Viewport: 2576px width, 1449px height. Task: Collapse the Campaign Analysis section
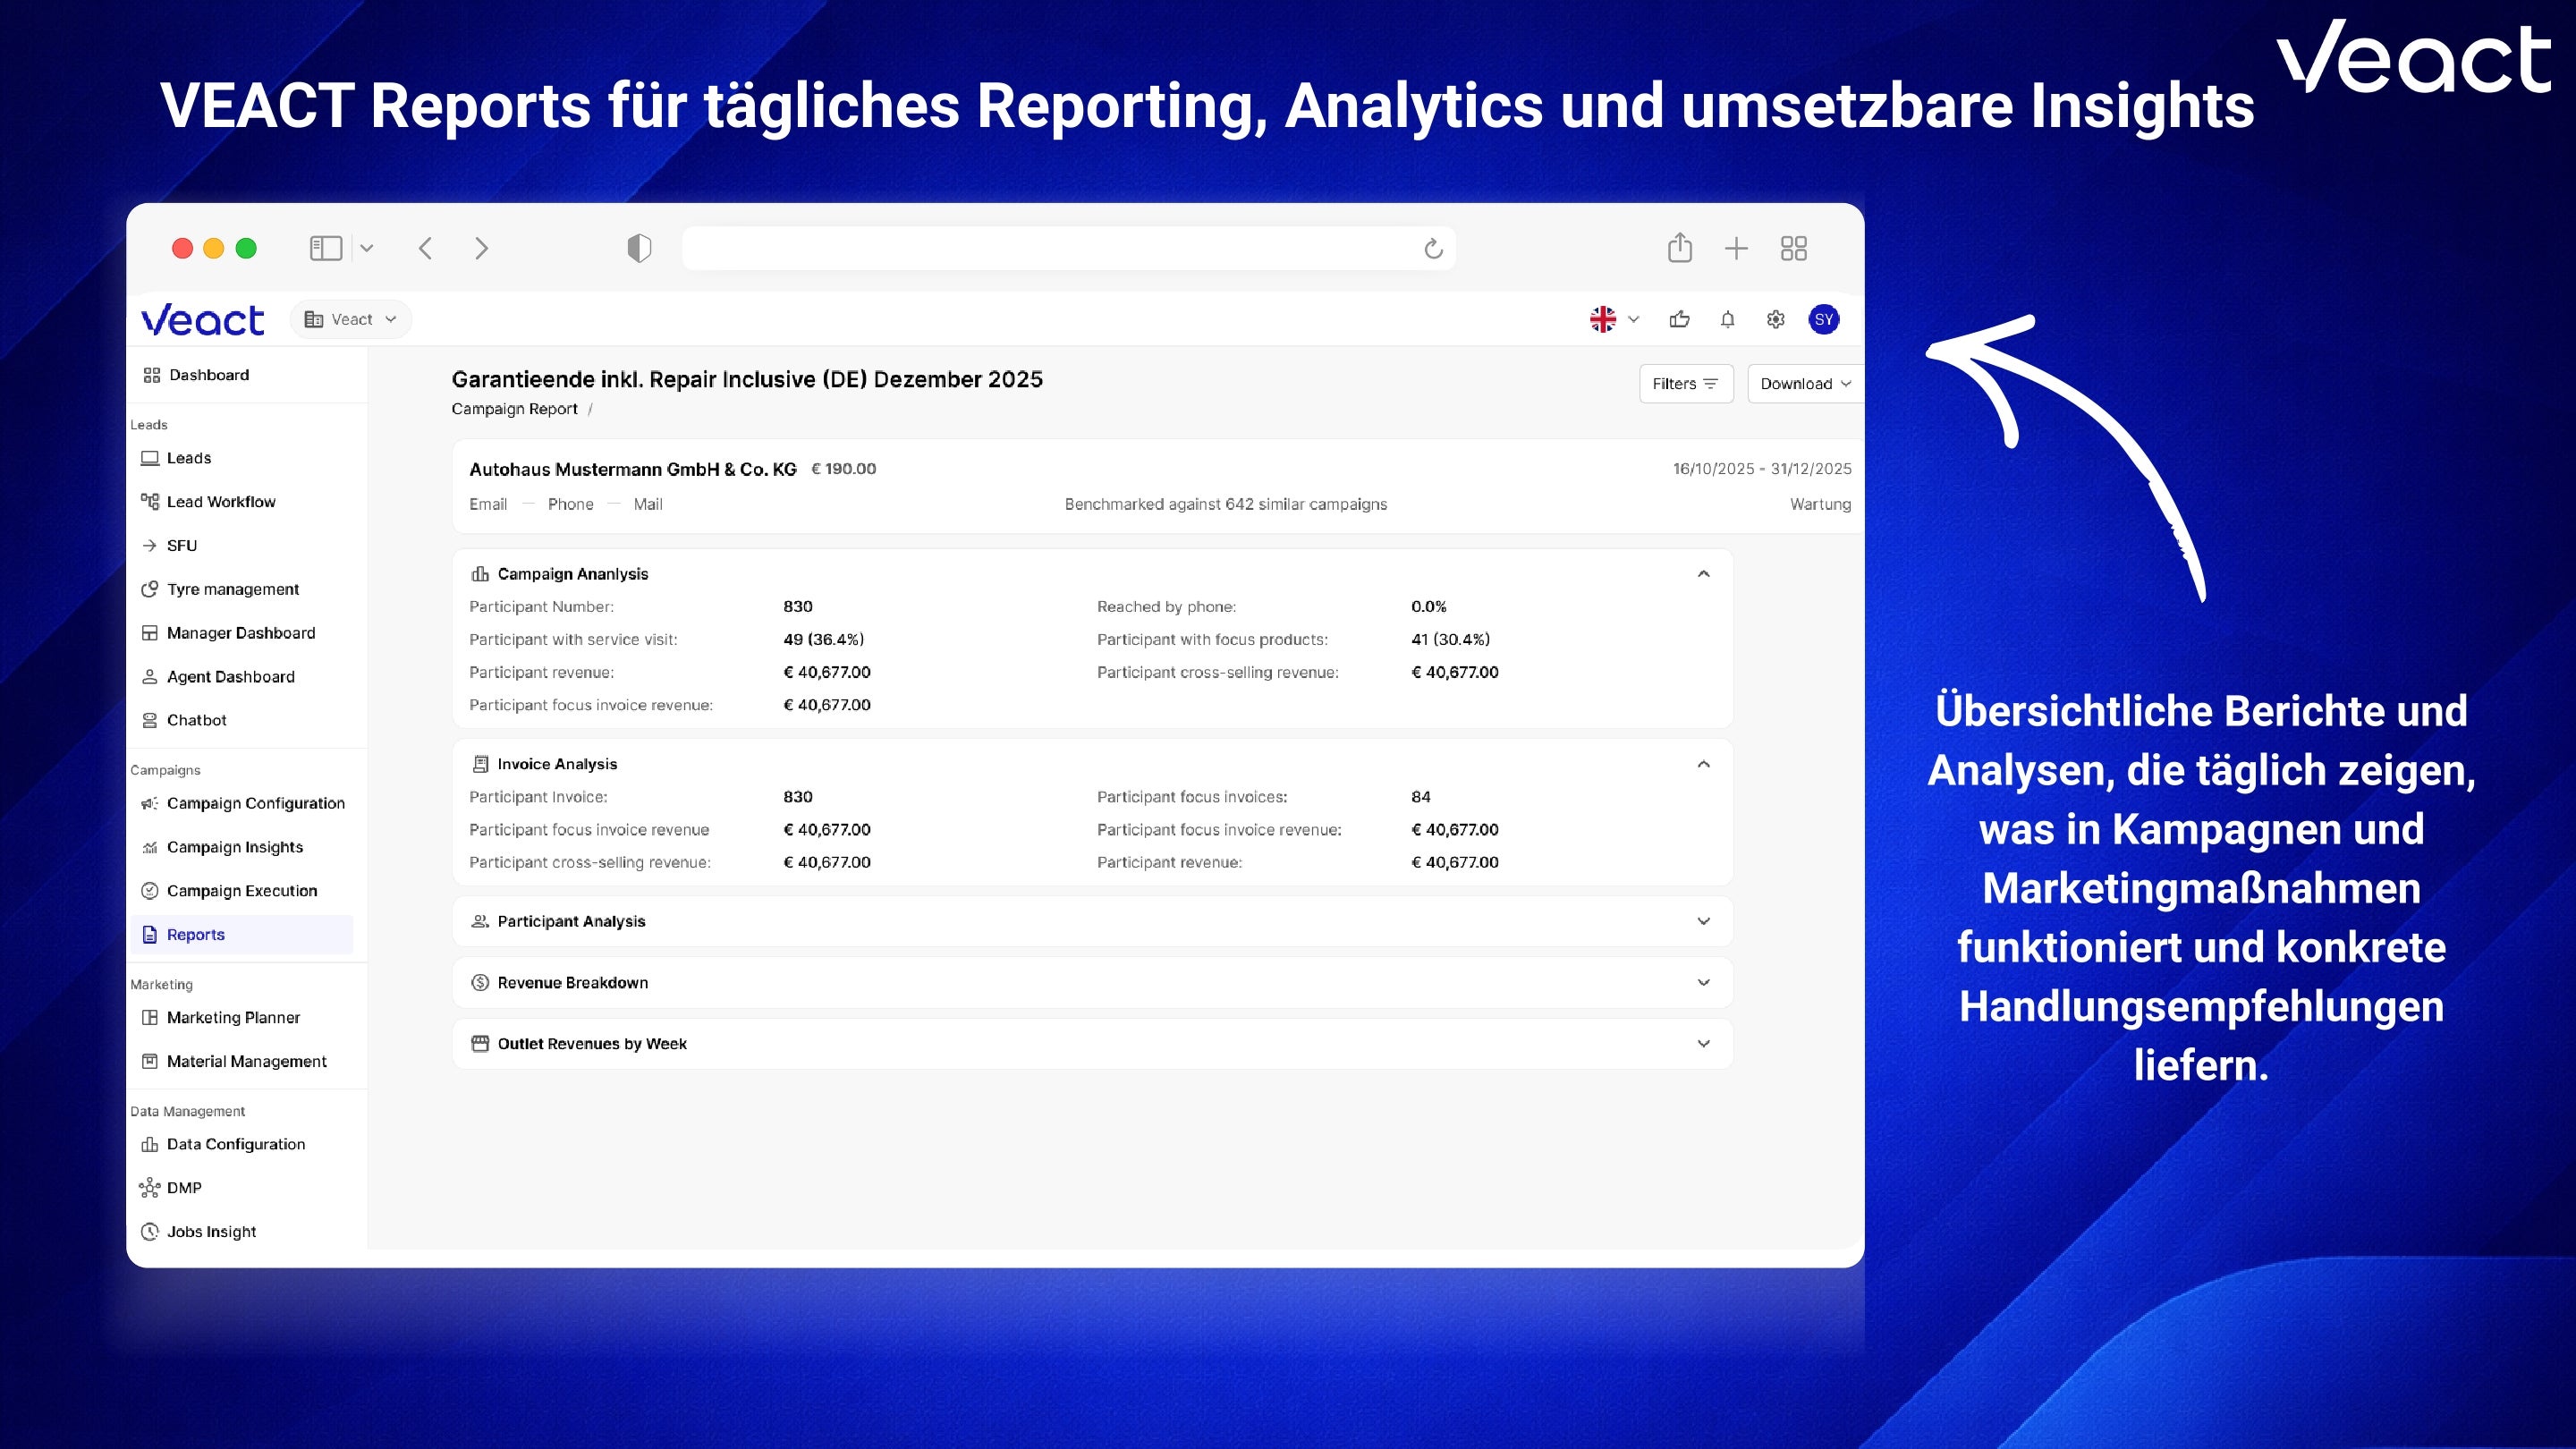click(x=1703, y=574)
